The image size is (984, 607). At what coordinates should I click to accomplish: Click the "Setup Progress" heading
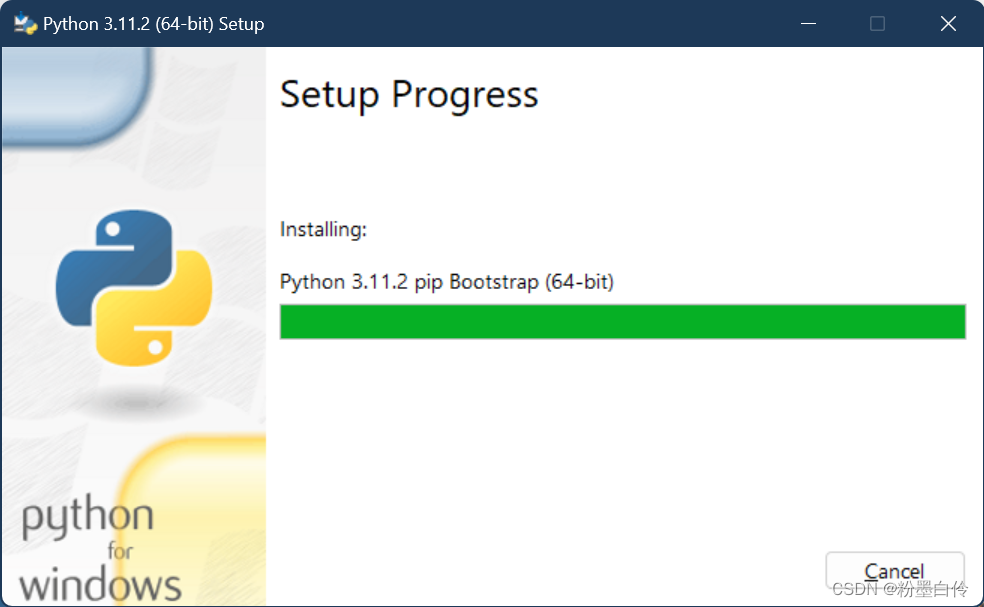click(409, 95)
